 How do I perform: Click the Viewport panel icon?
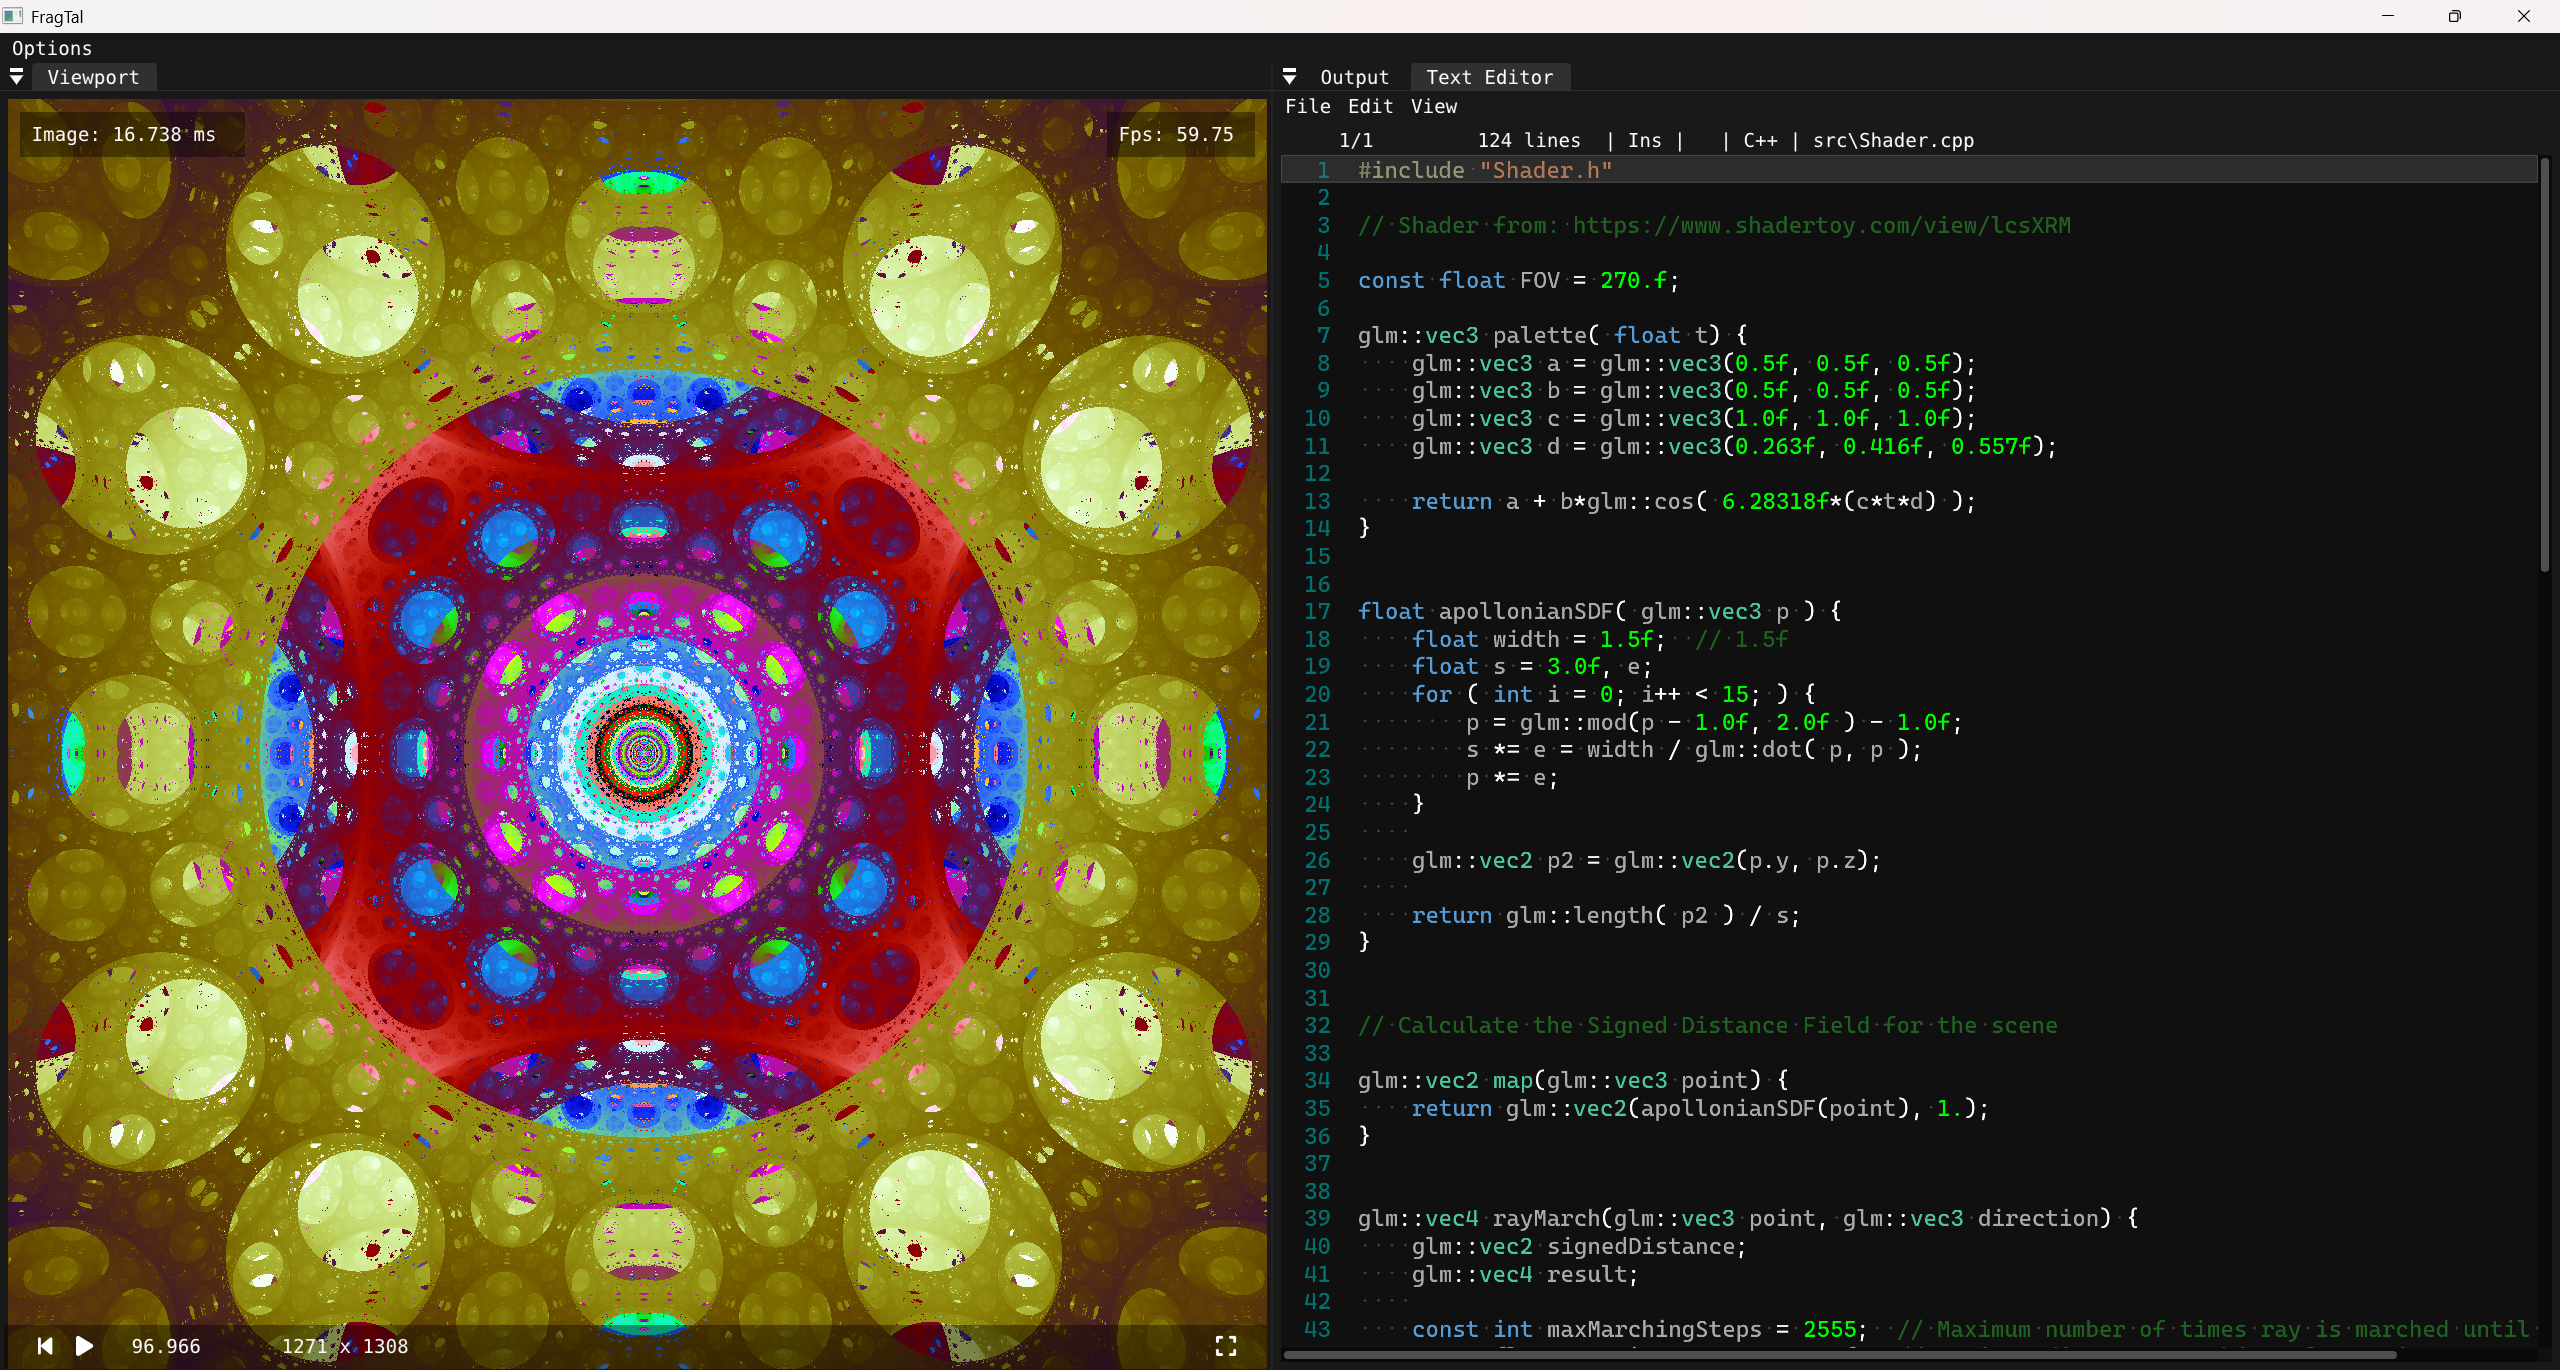pos(24,76)
